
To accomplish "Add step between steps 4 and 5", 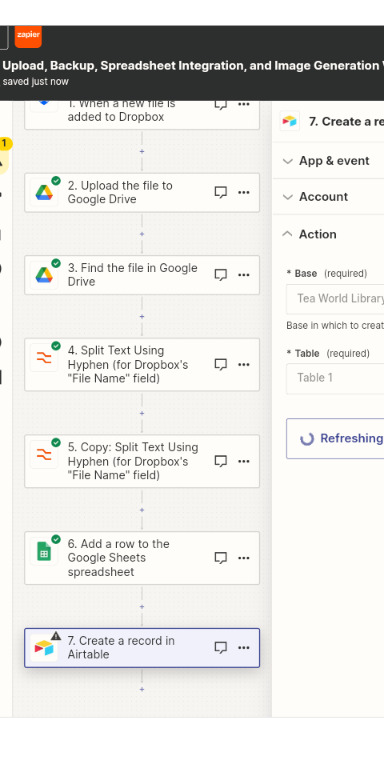I will [142, 413].
